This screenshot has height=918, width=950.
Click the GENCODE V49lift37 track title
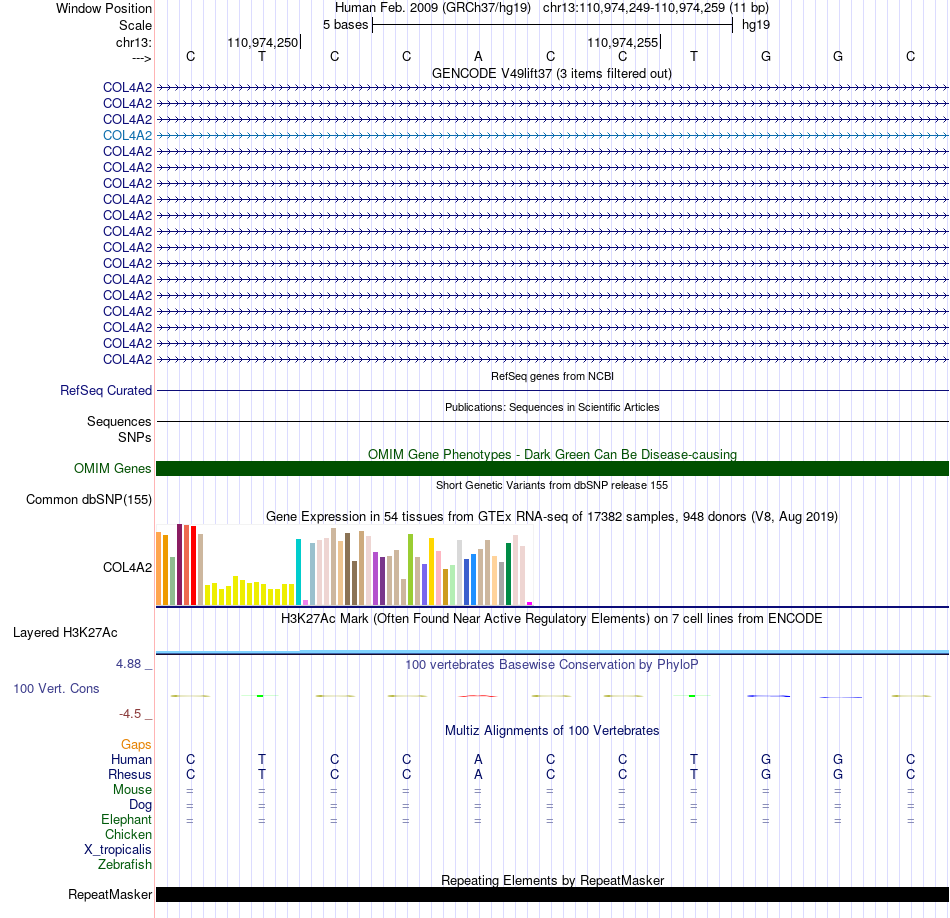[551, 73]
